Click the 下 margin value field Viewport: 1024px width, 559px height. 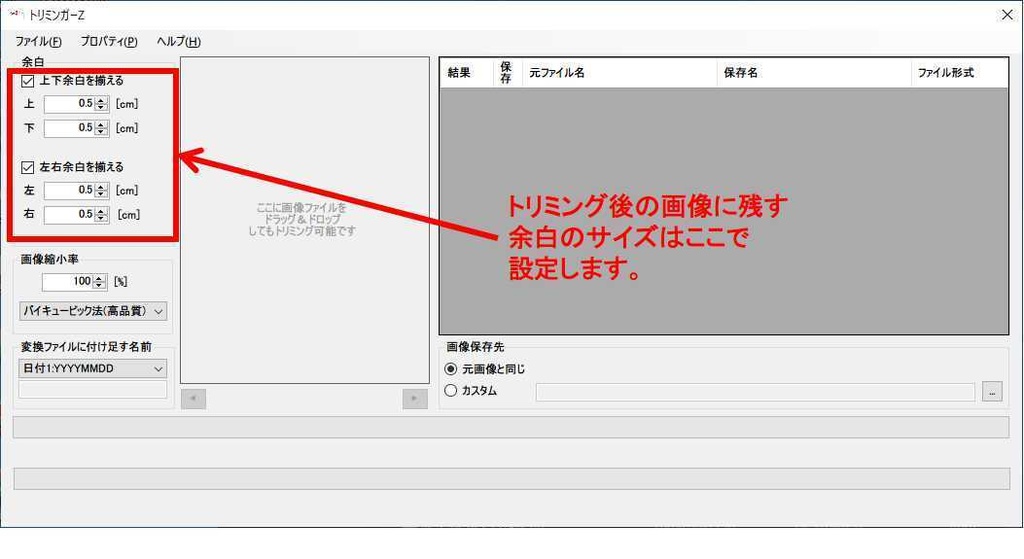pos(69,128)
